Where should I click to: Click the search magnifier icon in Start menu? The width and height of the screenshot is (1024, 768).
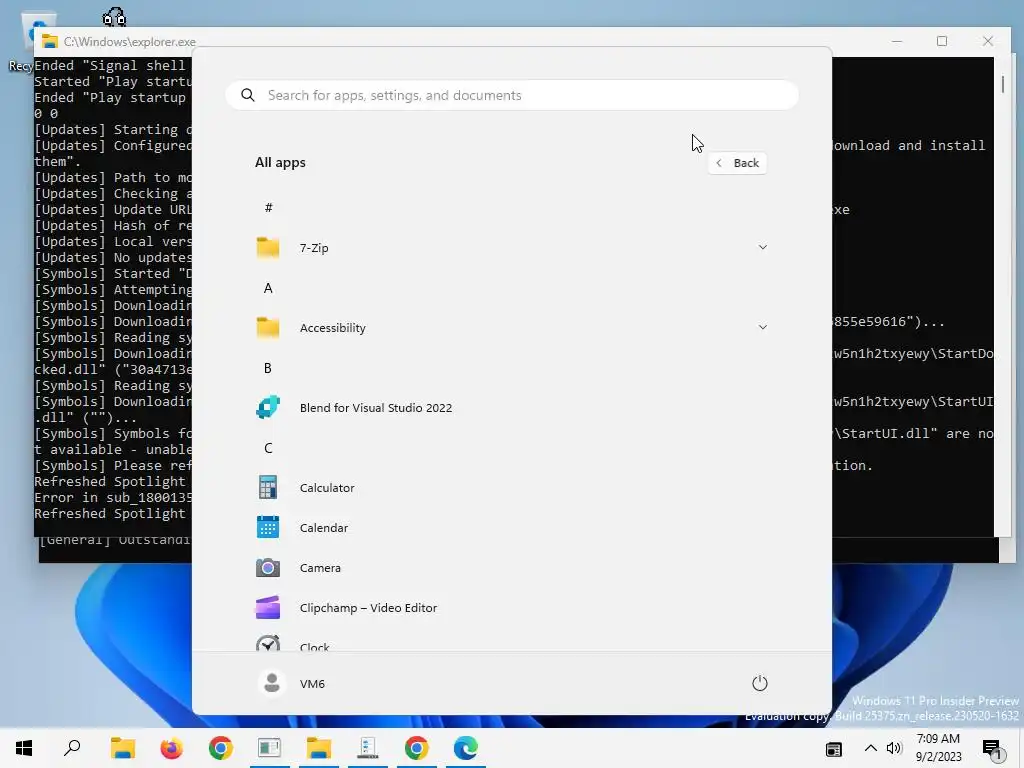pos(248,95)
